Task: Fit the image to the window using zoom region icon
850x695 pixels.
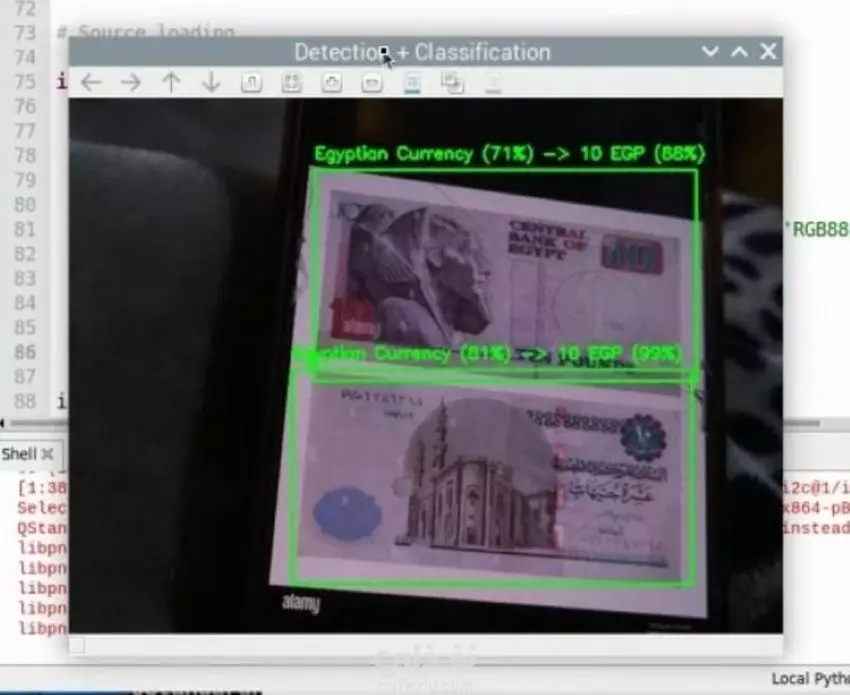Action: point(292,83)
